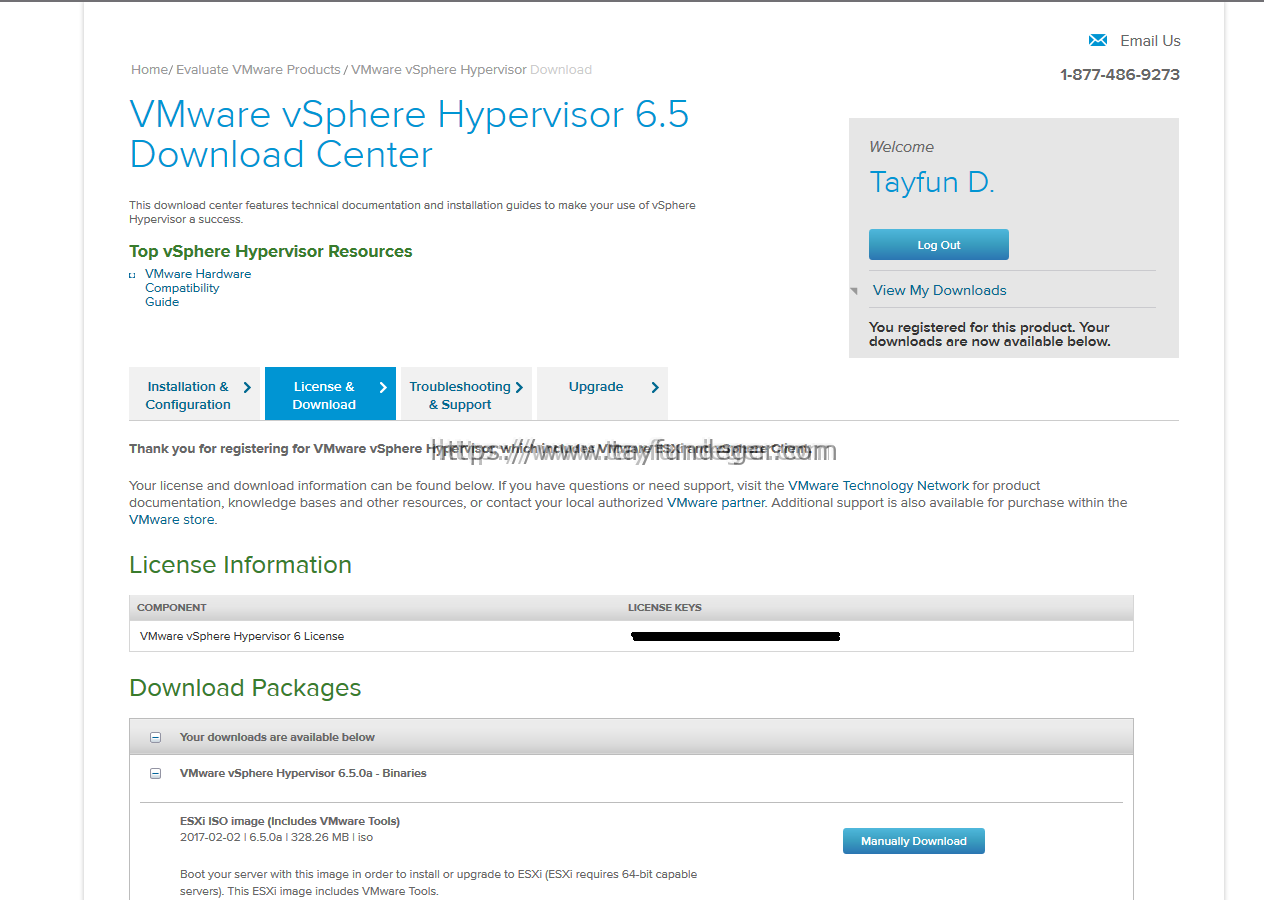Collapse the vSphere Hypervisor 6.5.0a Binaries row
Viewport: 1264px width, 900px height.
click(x=155, y=773)
